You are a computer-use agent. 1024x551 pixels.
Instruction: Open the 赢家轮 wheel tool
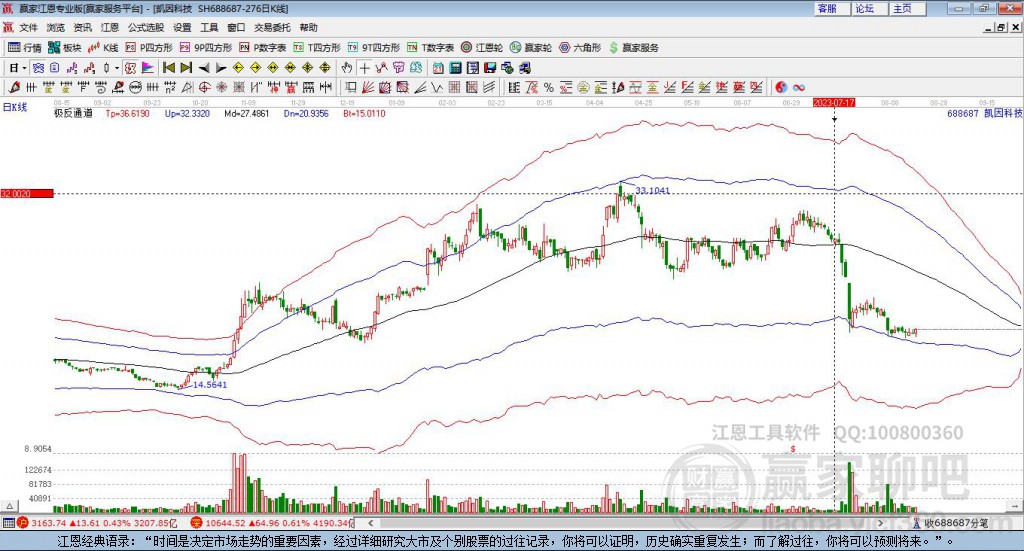pos(530,48)
